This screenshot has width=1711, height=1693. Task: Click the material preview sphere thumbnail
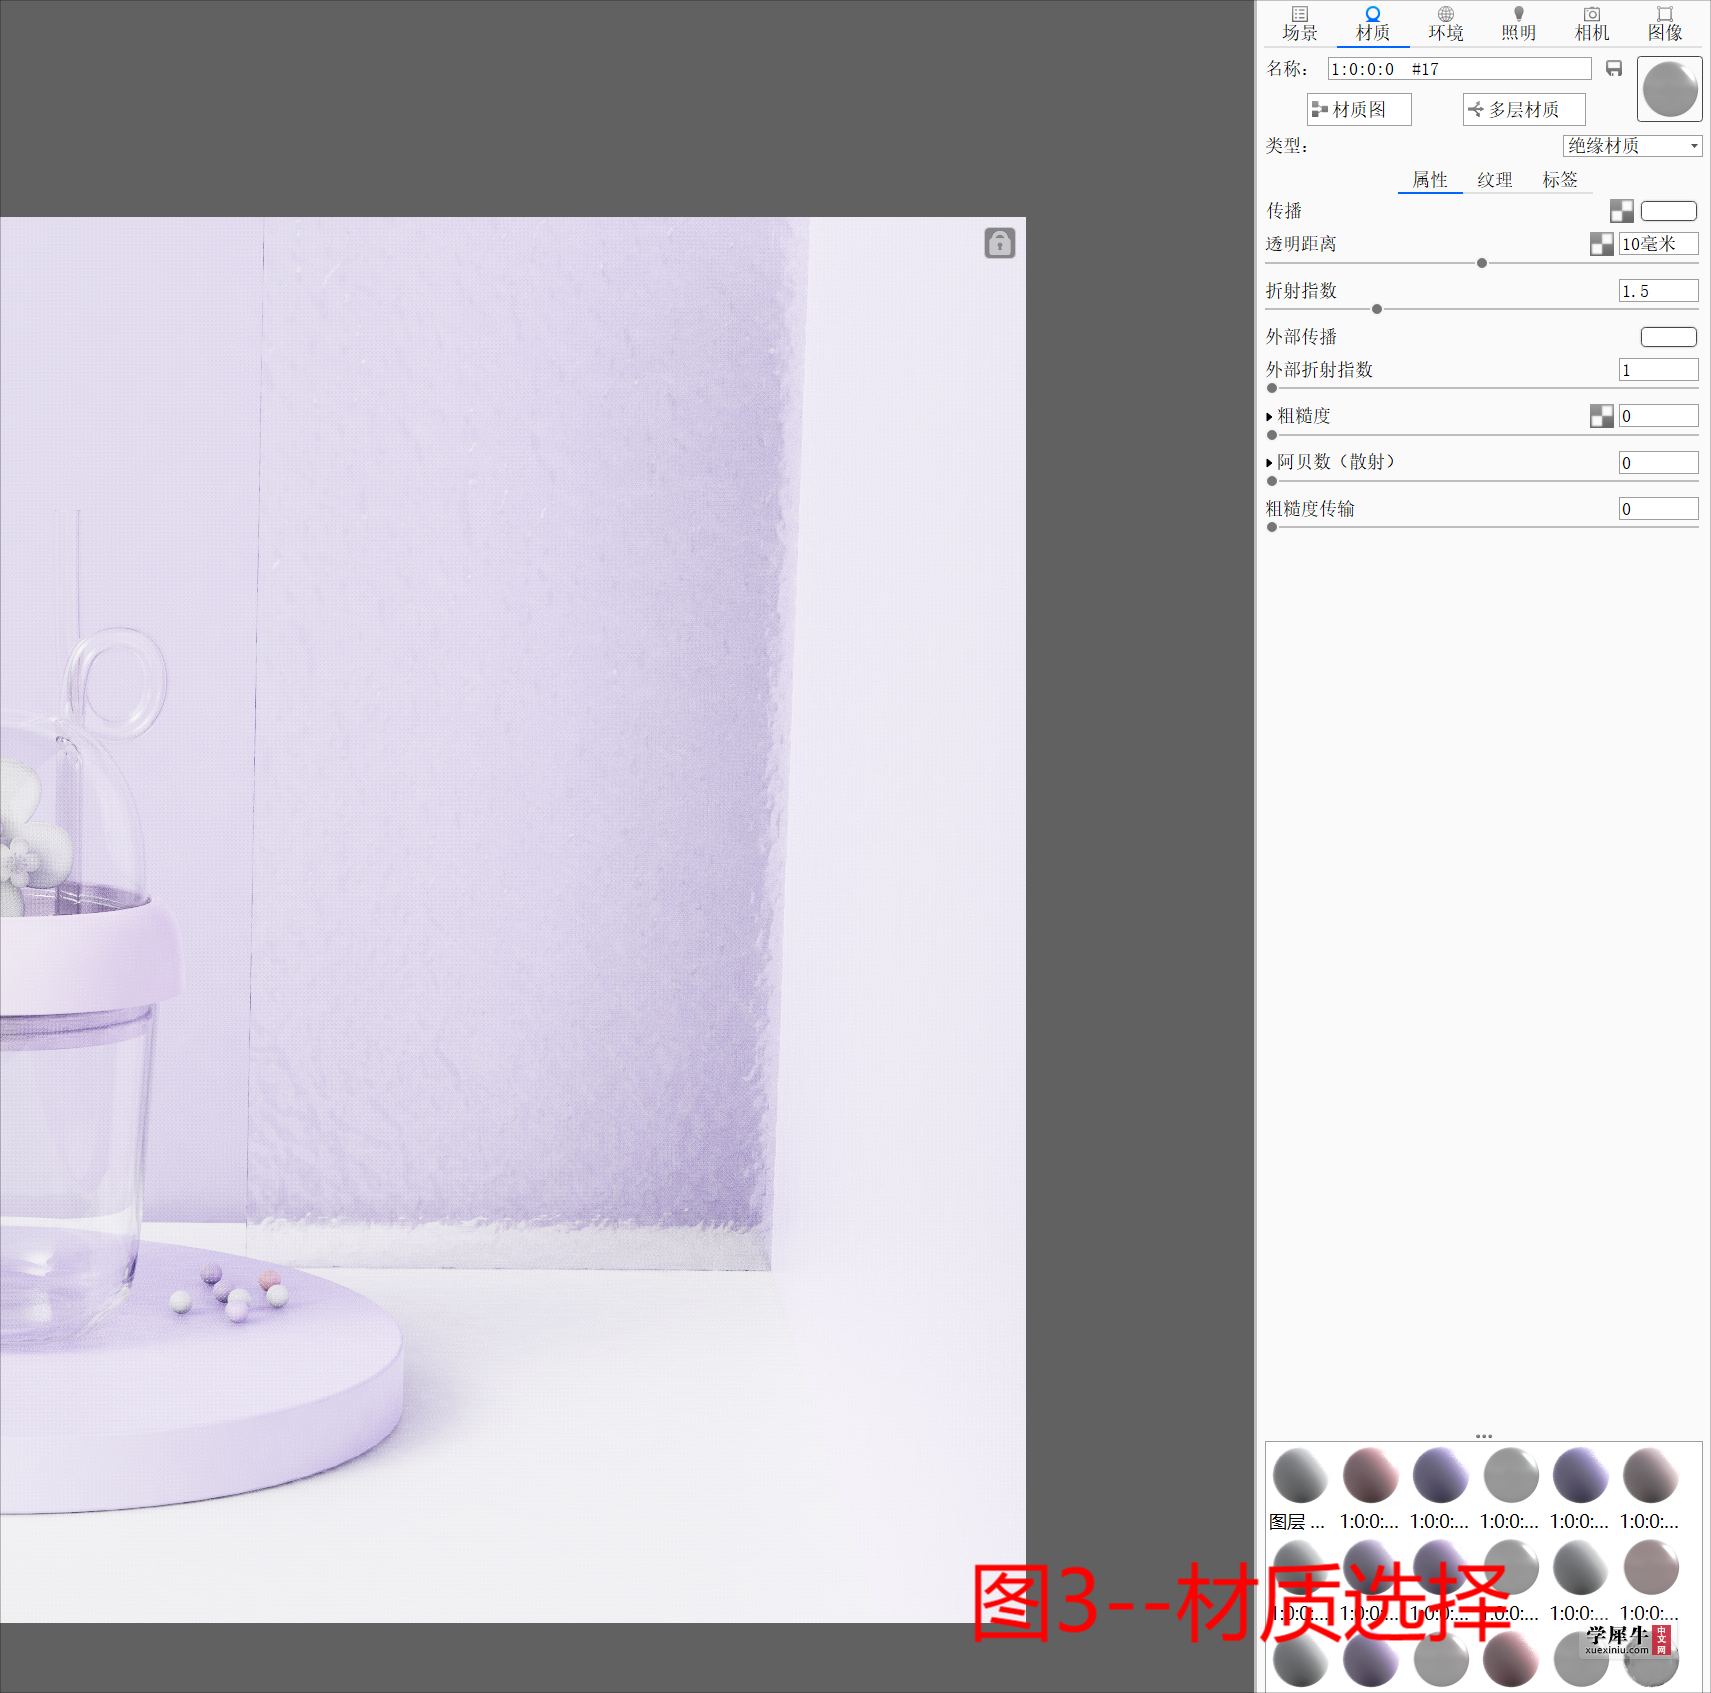(x=1669, y=89)
